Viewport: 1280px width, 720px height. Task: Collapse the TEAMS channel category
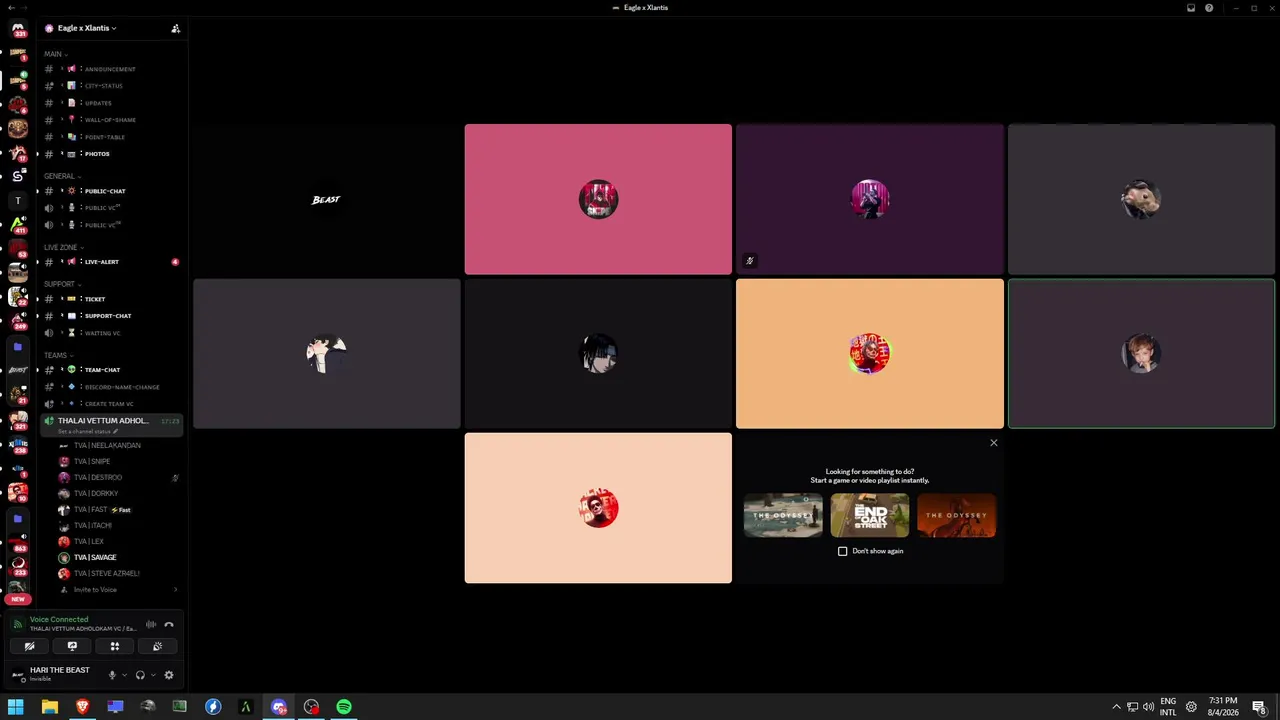(58, 355)
